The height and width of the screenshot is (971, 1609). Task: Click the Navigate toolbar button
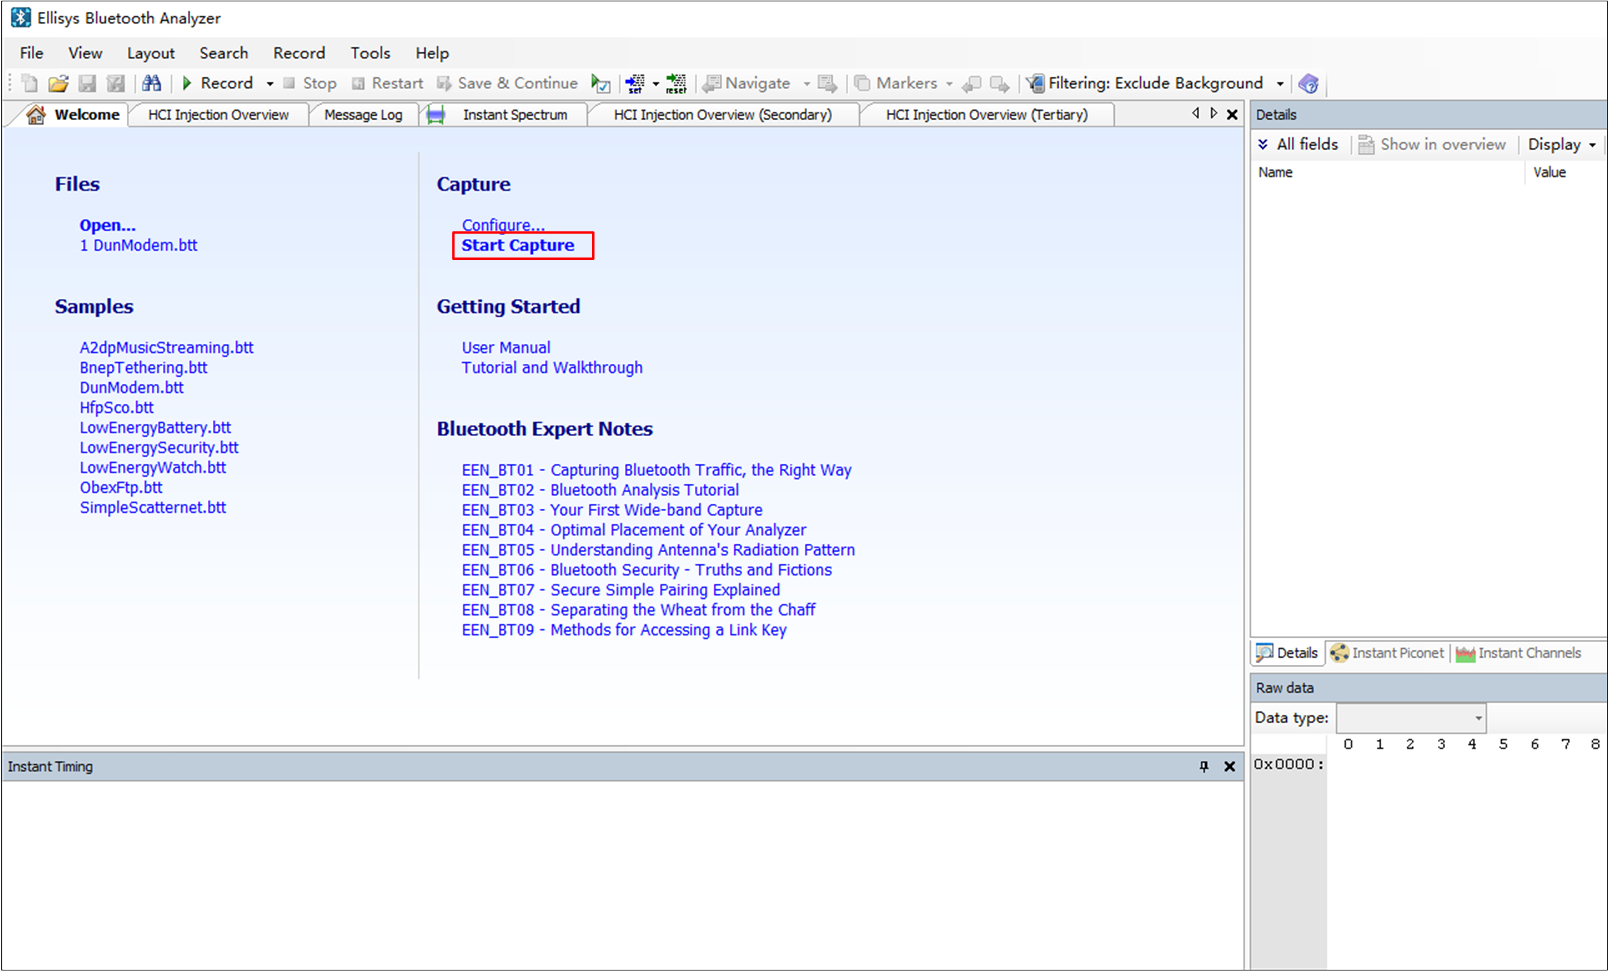click(746, 84)
